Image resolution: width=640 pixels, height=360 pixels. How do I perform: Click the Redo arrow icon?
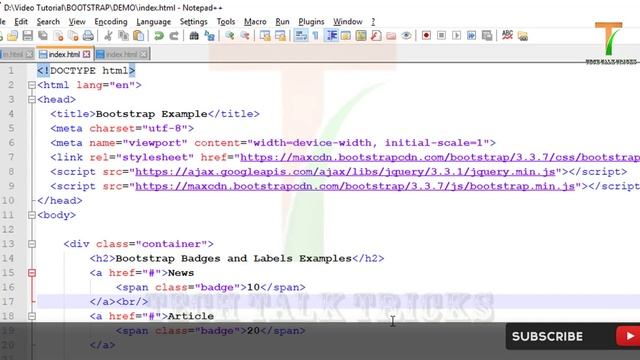pos(174,36)
